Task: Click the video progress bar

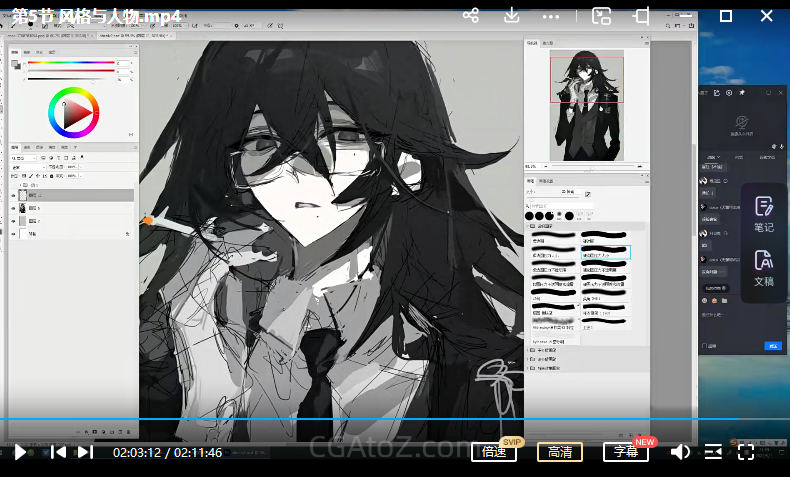Action: tap(400, 418)
